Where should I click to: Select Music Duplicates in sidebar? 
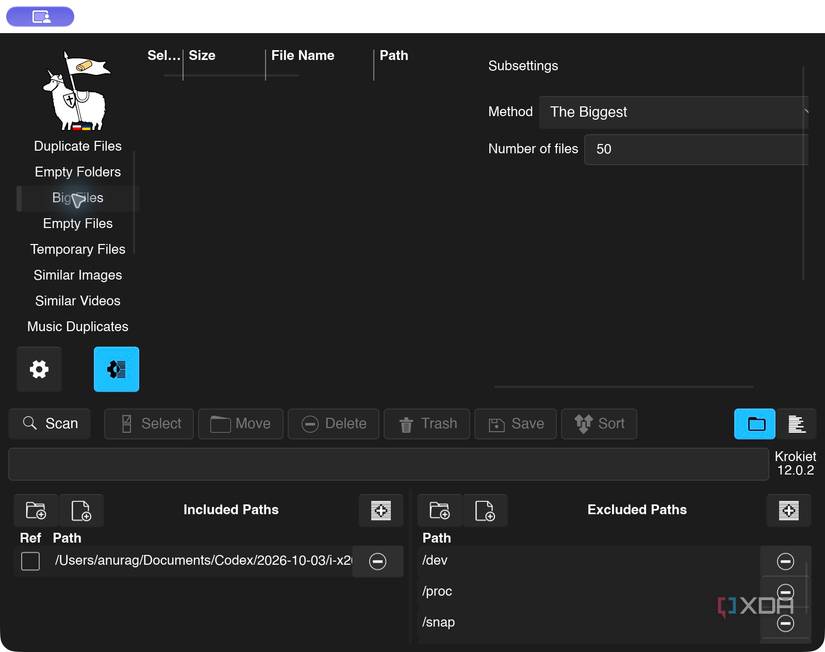[x=78, y=326]
